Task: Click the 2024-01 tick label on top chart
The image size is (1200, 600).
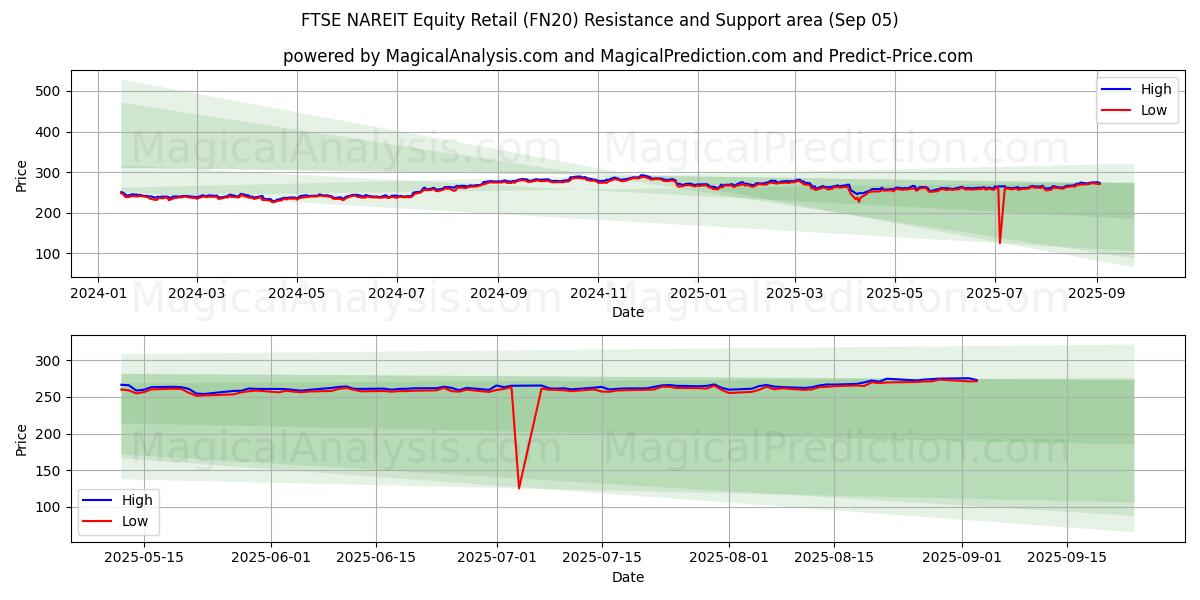Action: (98, 294)
